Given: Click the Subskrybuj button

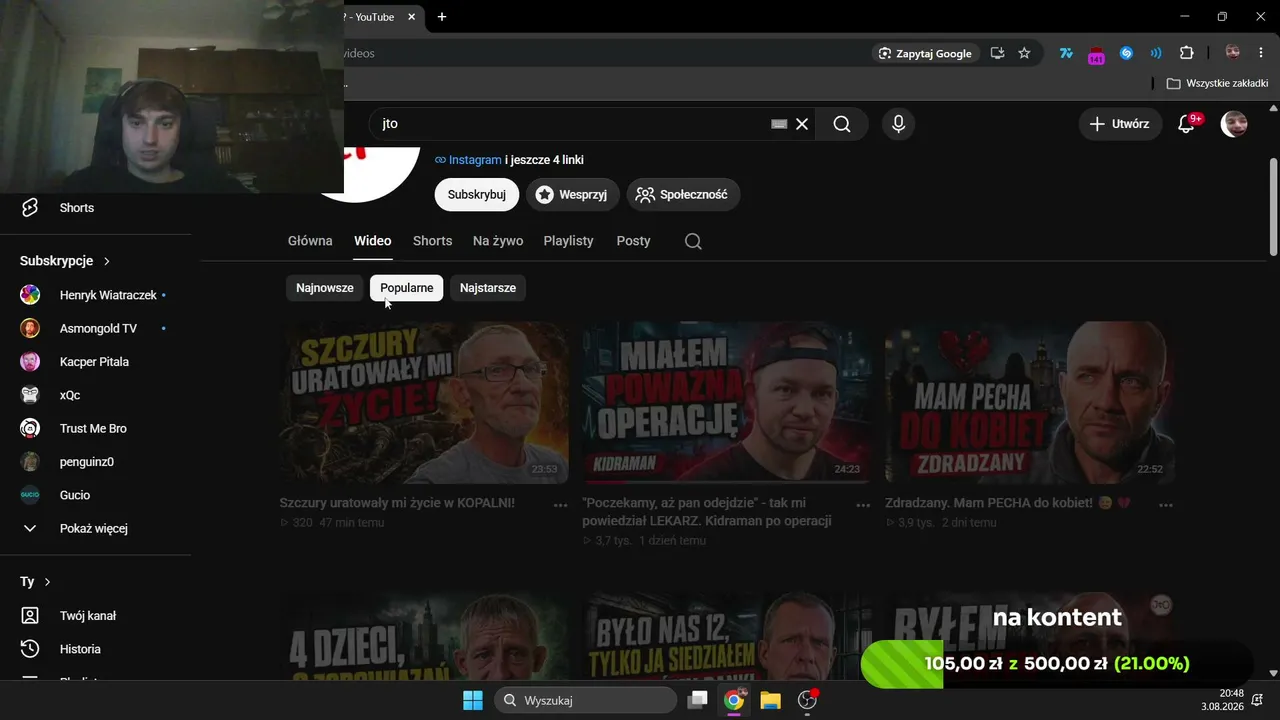Looking at the screenshot, I should 477,195.
